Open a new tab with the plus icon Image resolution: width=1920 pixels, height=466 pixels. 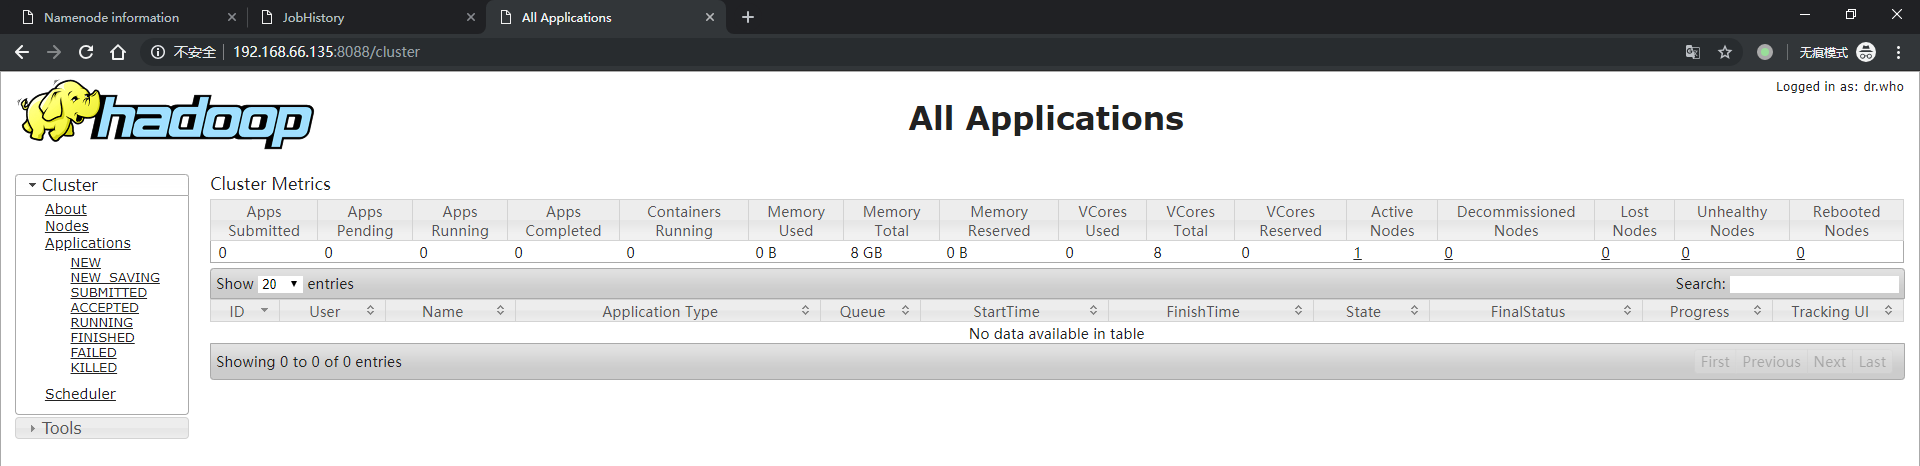click(x=748, y=17)
